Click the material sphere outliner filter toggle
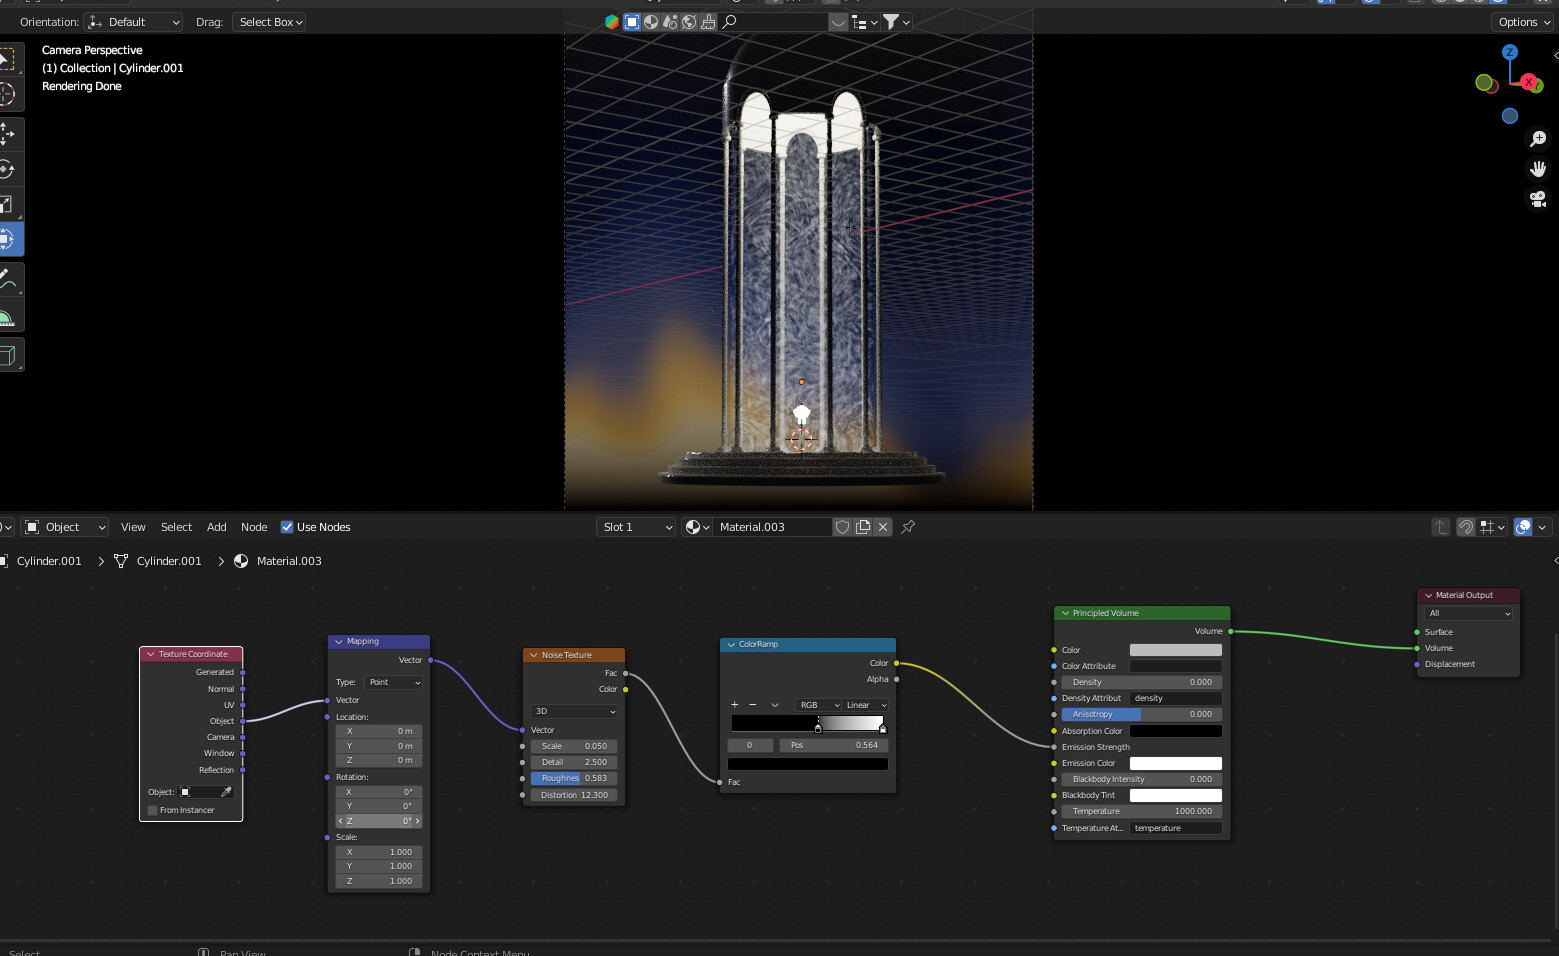 651,22
